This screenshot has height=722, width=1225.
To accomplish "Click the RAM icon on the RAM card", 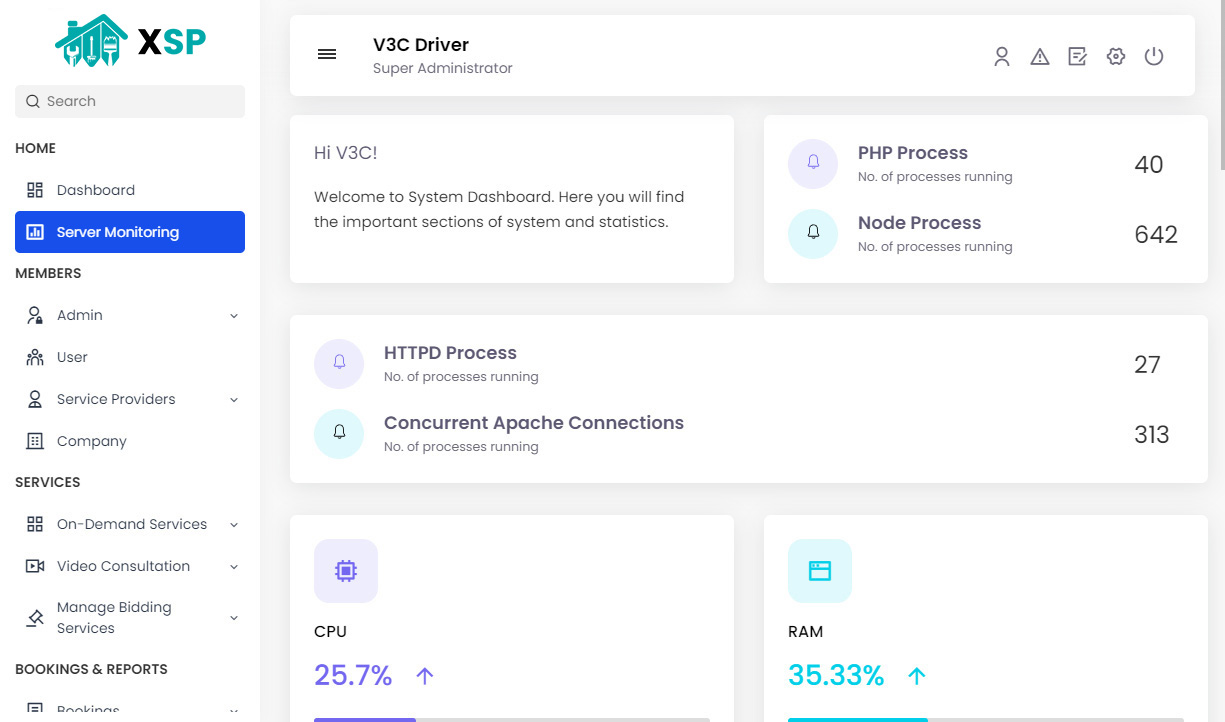I will [819, 570].
